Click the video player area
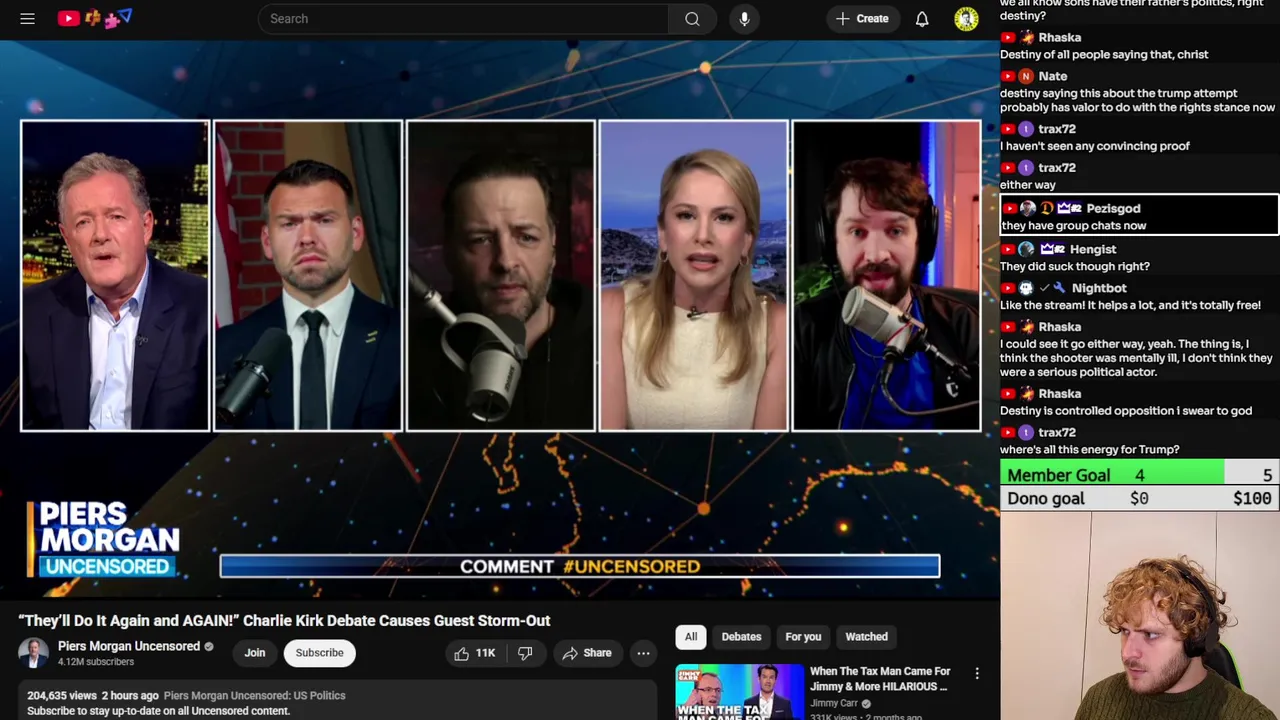The image size is (1280, 720). (x=500, y=318)
